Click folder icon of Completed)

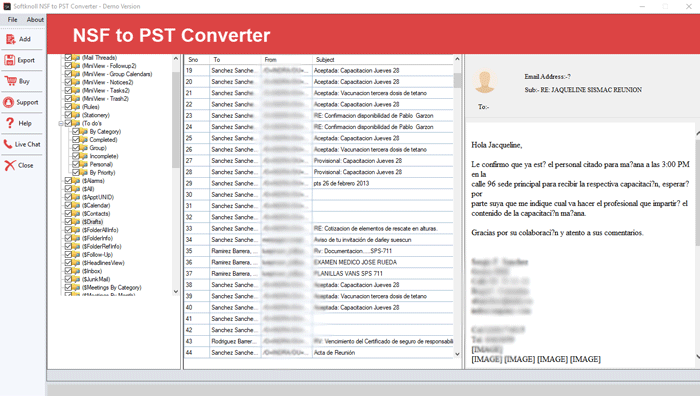coord(84,140)
